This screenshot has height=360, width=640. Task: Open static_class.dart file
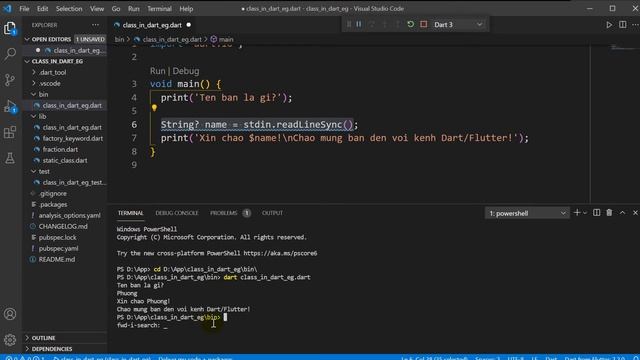65,160
